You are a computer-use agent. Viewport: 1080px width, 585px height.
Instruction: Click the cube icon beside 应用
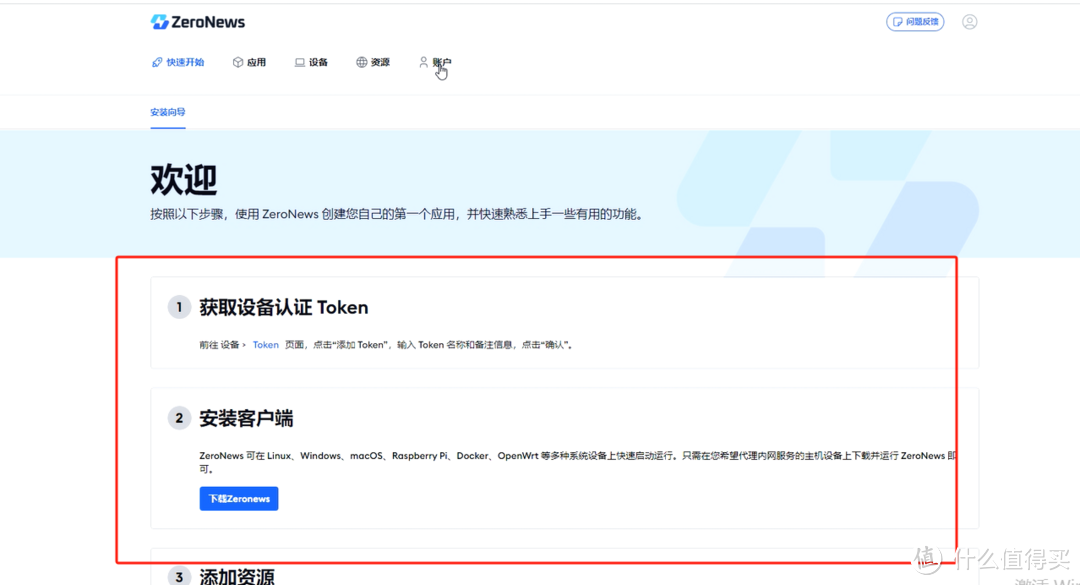coord(238,62)
